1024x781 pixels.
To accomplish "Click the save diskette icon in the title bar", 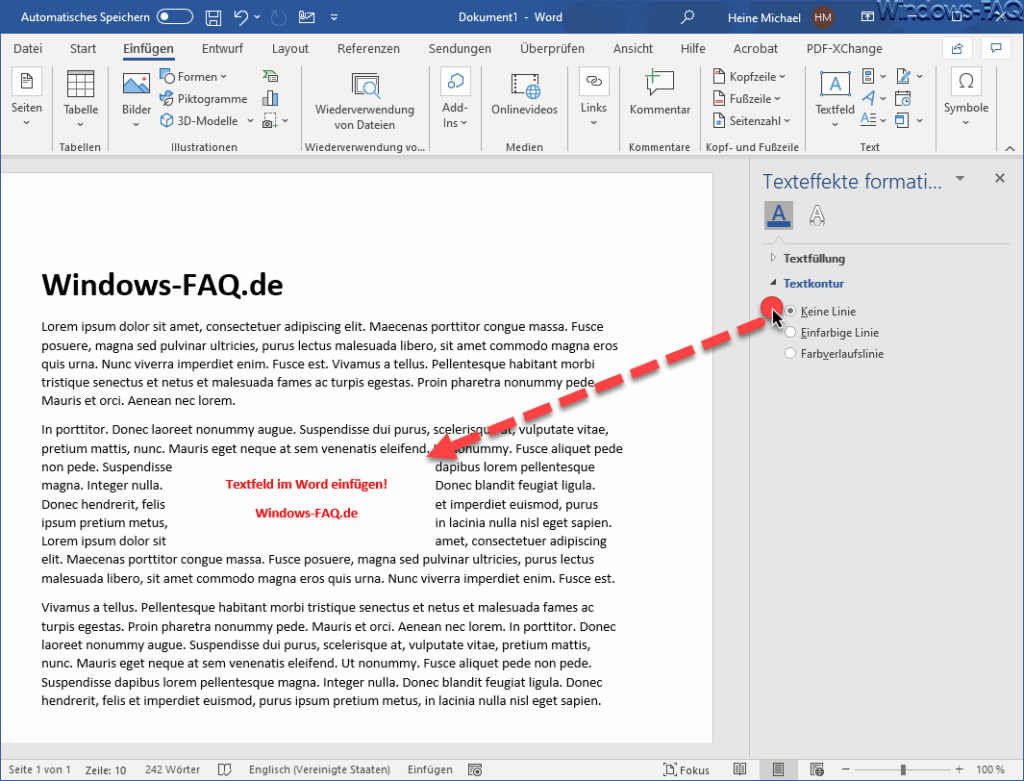I will coord(213,18).
